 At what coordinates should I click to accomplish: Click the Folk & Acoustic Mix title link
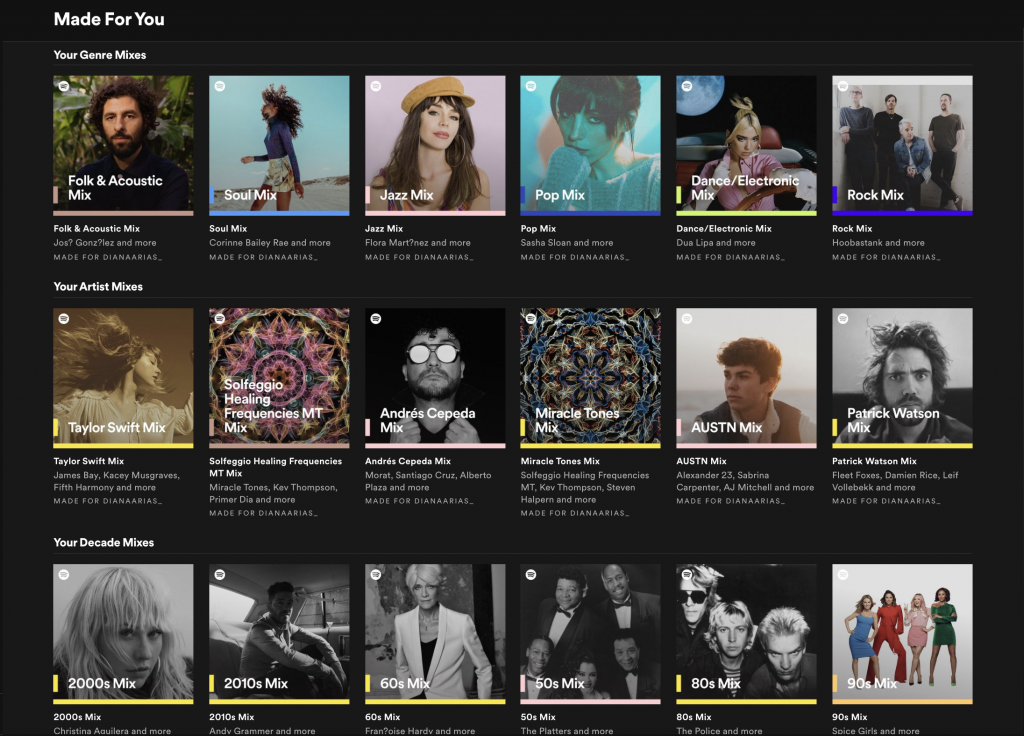(97, 229)
